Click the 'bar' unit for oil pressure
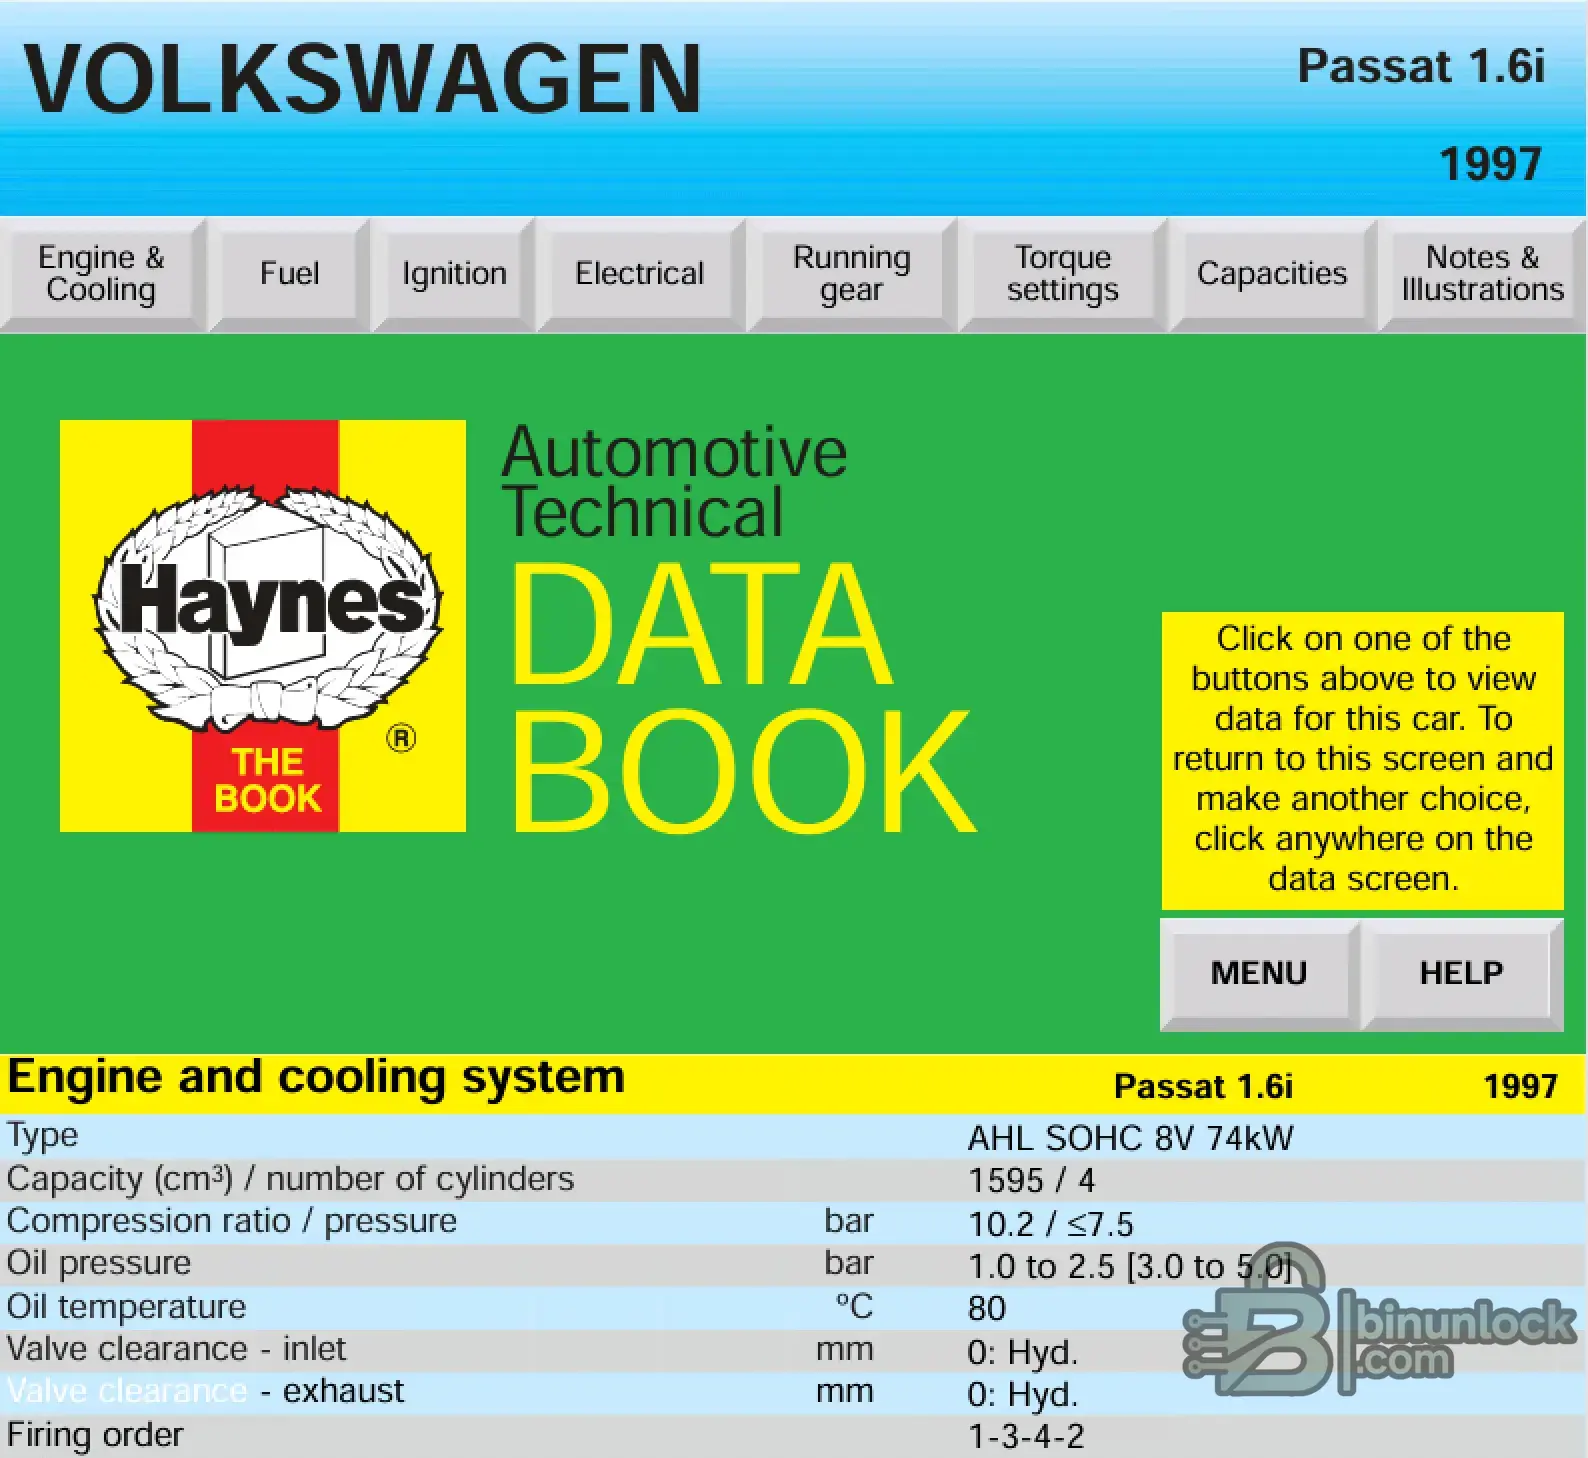Screen dimensions: 1588x1458 pyautogui.click(x=849, y=1263)
